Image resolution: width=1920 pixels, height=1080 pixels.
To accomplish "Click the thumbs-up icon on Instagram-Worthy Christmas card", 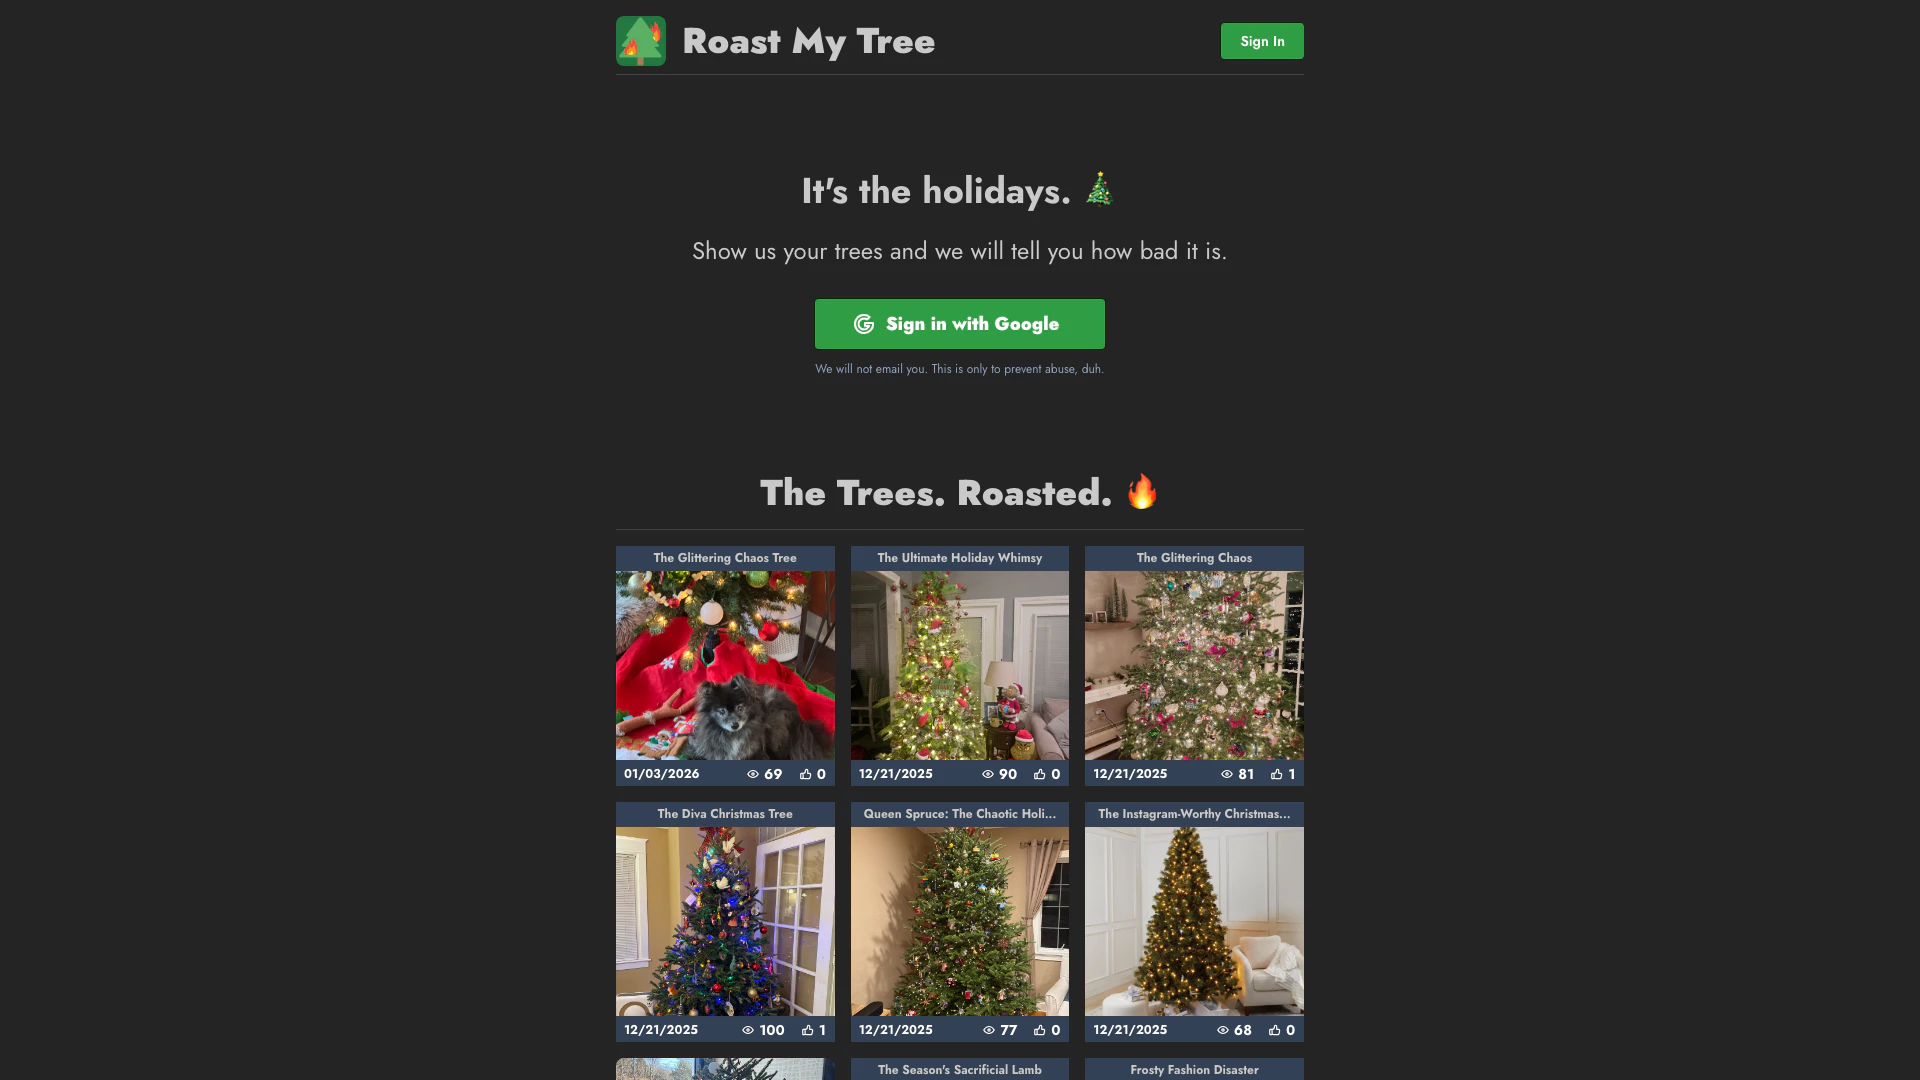I will (x=1275, y=1030).
